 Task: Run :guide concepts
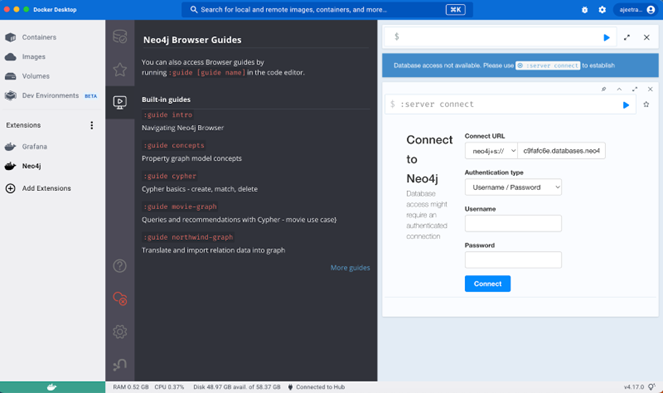click(174, 146)
